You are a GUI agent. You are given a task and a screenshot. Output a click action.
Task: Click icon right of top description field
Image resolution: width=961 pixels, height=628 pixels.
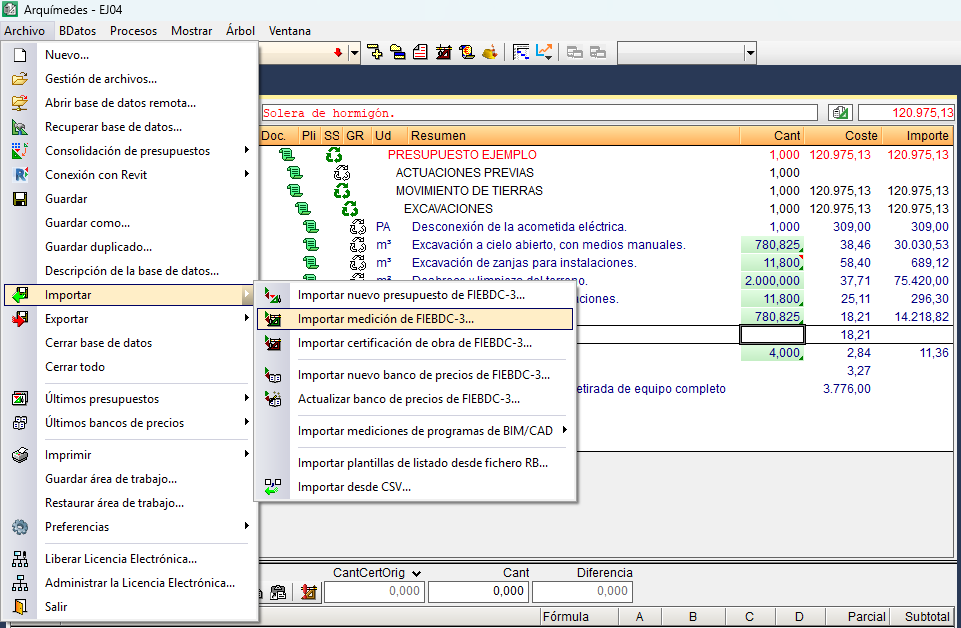click(840, 113)
